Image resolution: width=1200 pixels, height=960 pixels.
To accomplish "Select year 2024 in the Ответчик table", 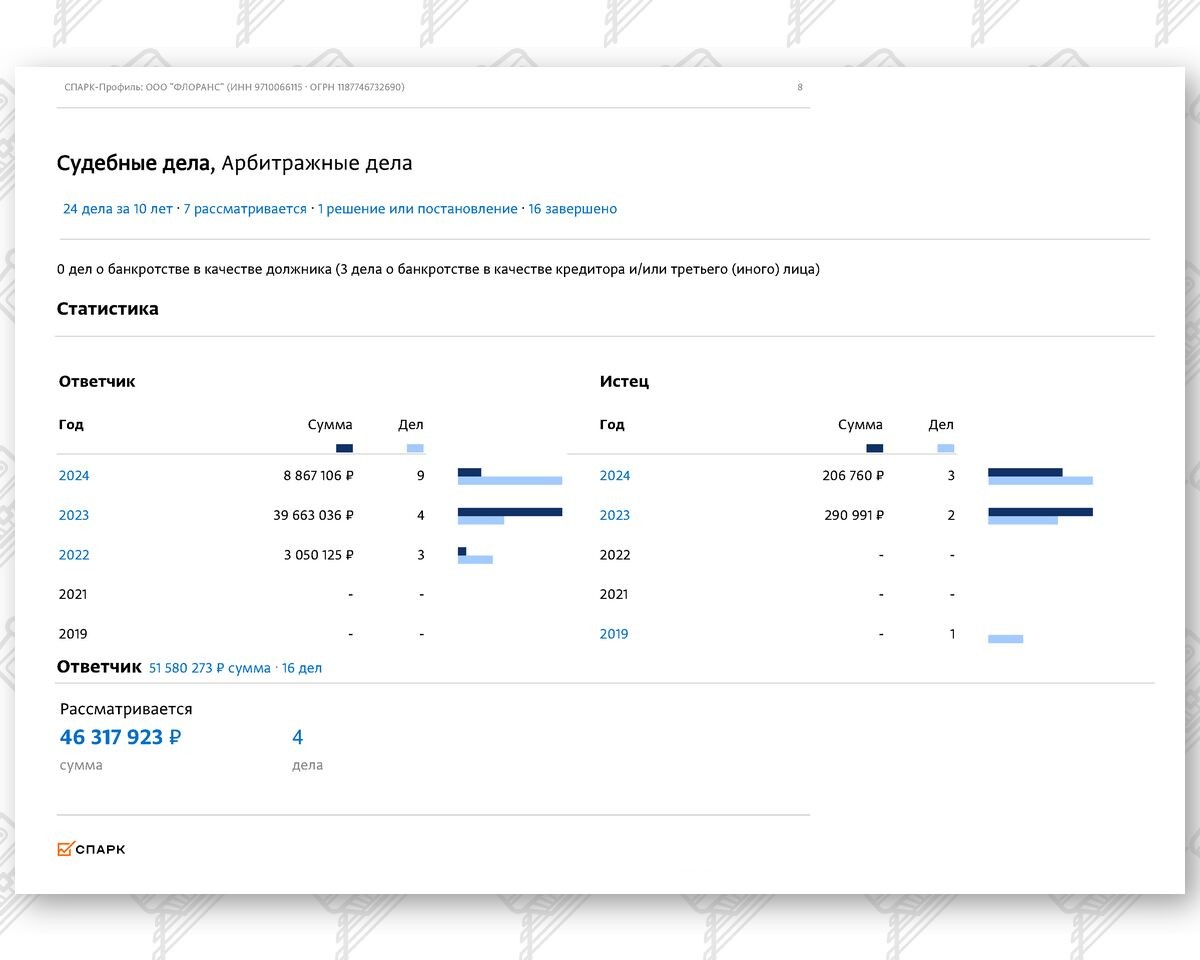I will (74, 476).
